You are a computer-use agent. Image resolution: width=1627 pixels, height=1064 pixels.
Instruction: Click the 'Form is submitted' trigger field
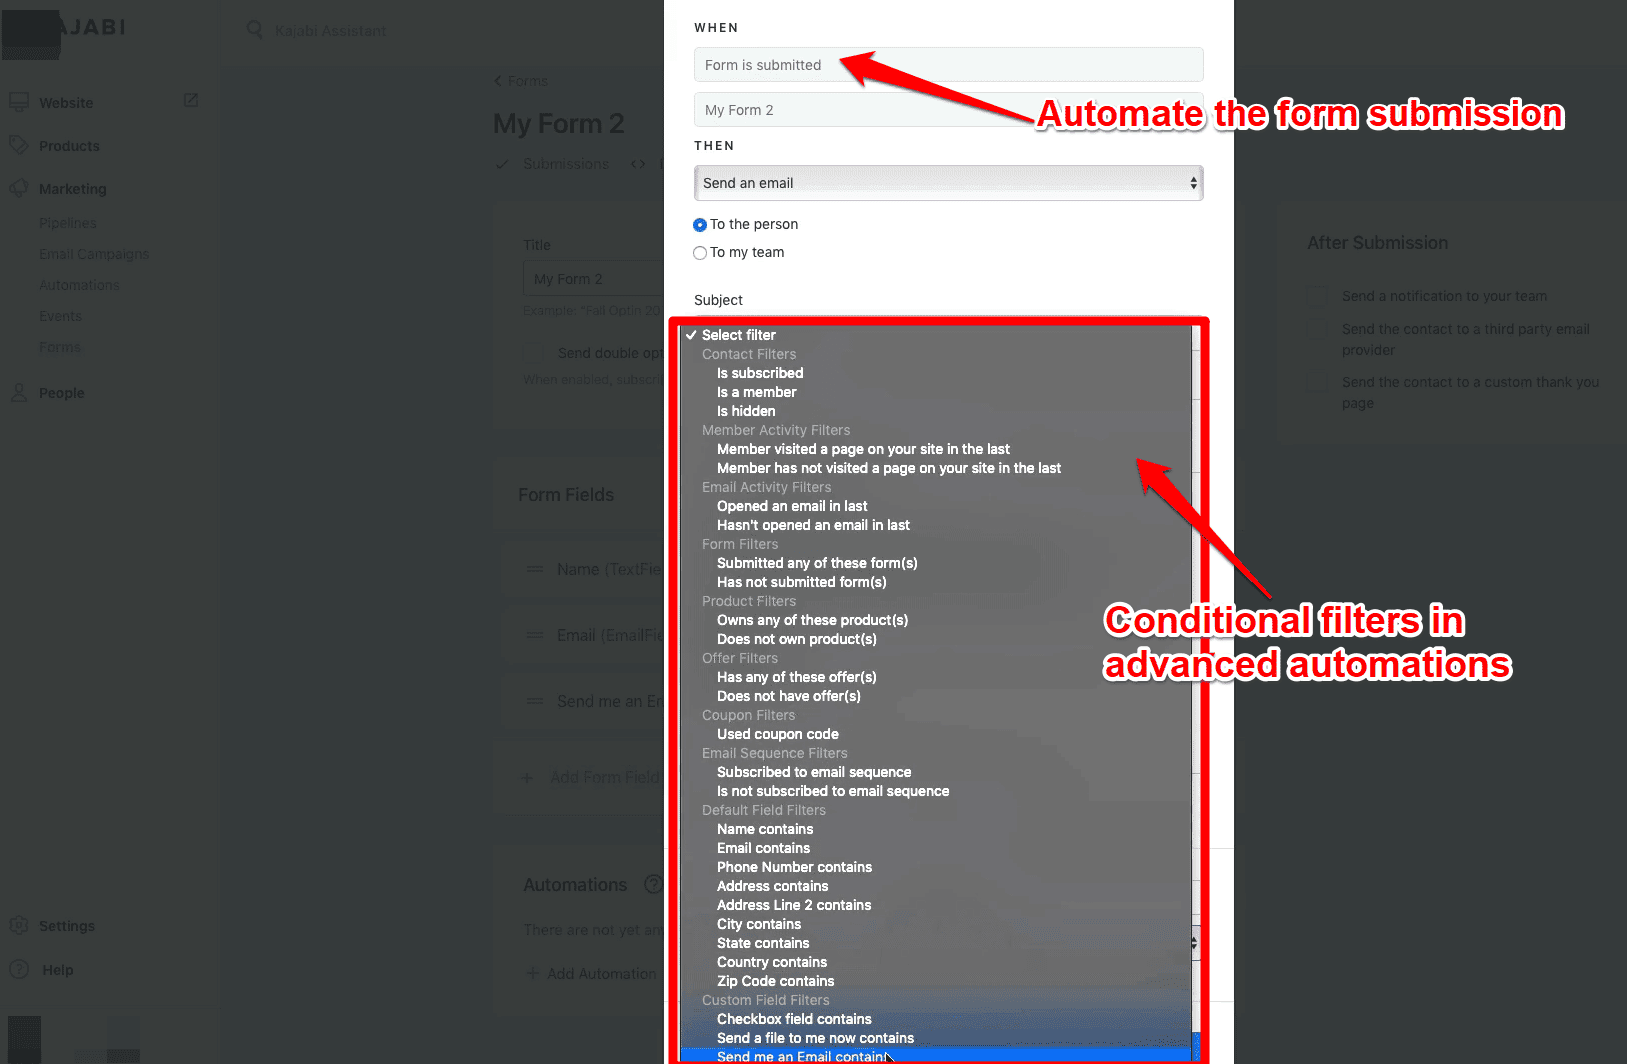(948, 65)
